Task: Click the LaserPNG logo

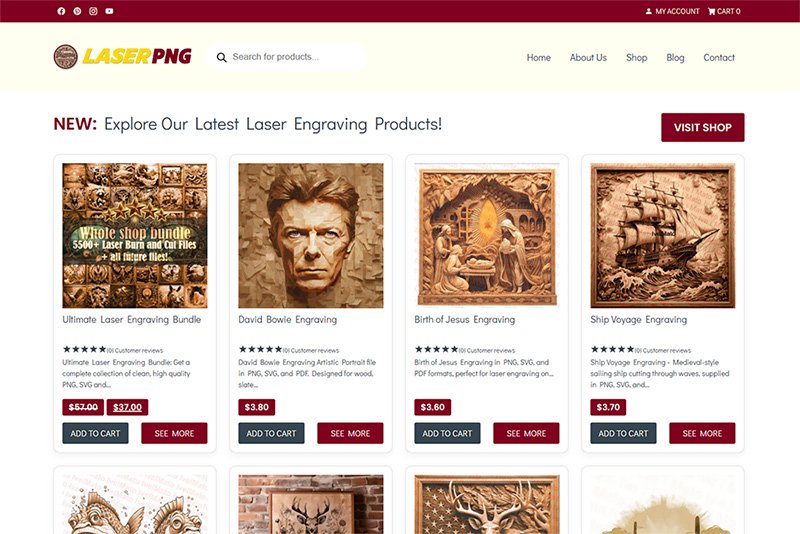Action: pos(122,56)
